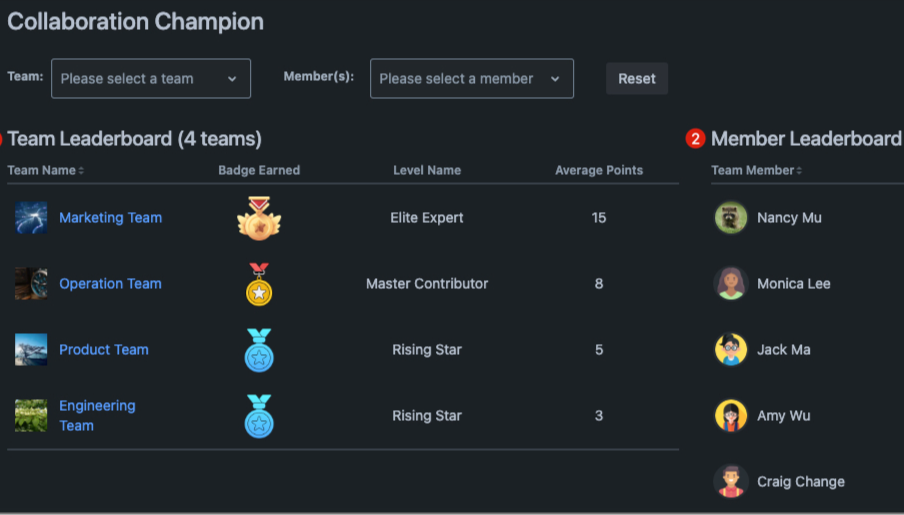
Task: Click Amy Wu's avatar icon
Action: pos(731,416)
